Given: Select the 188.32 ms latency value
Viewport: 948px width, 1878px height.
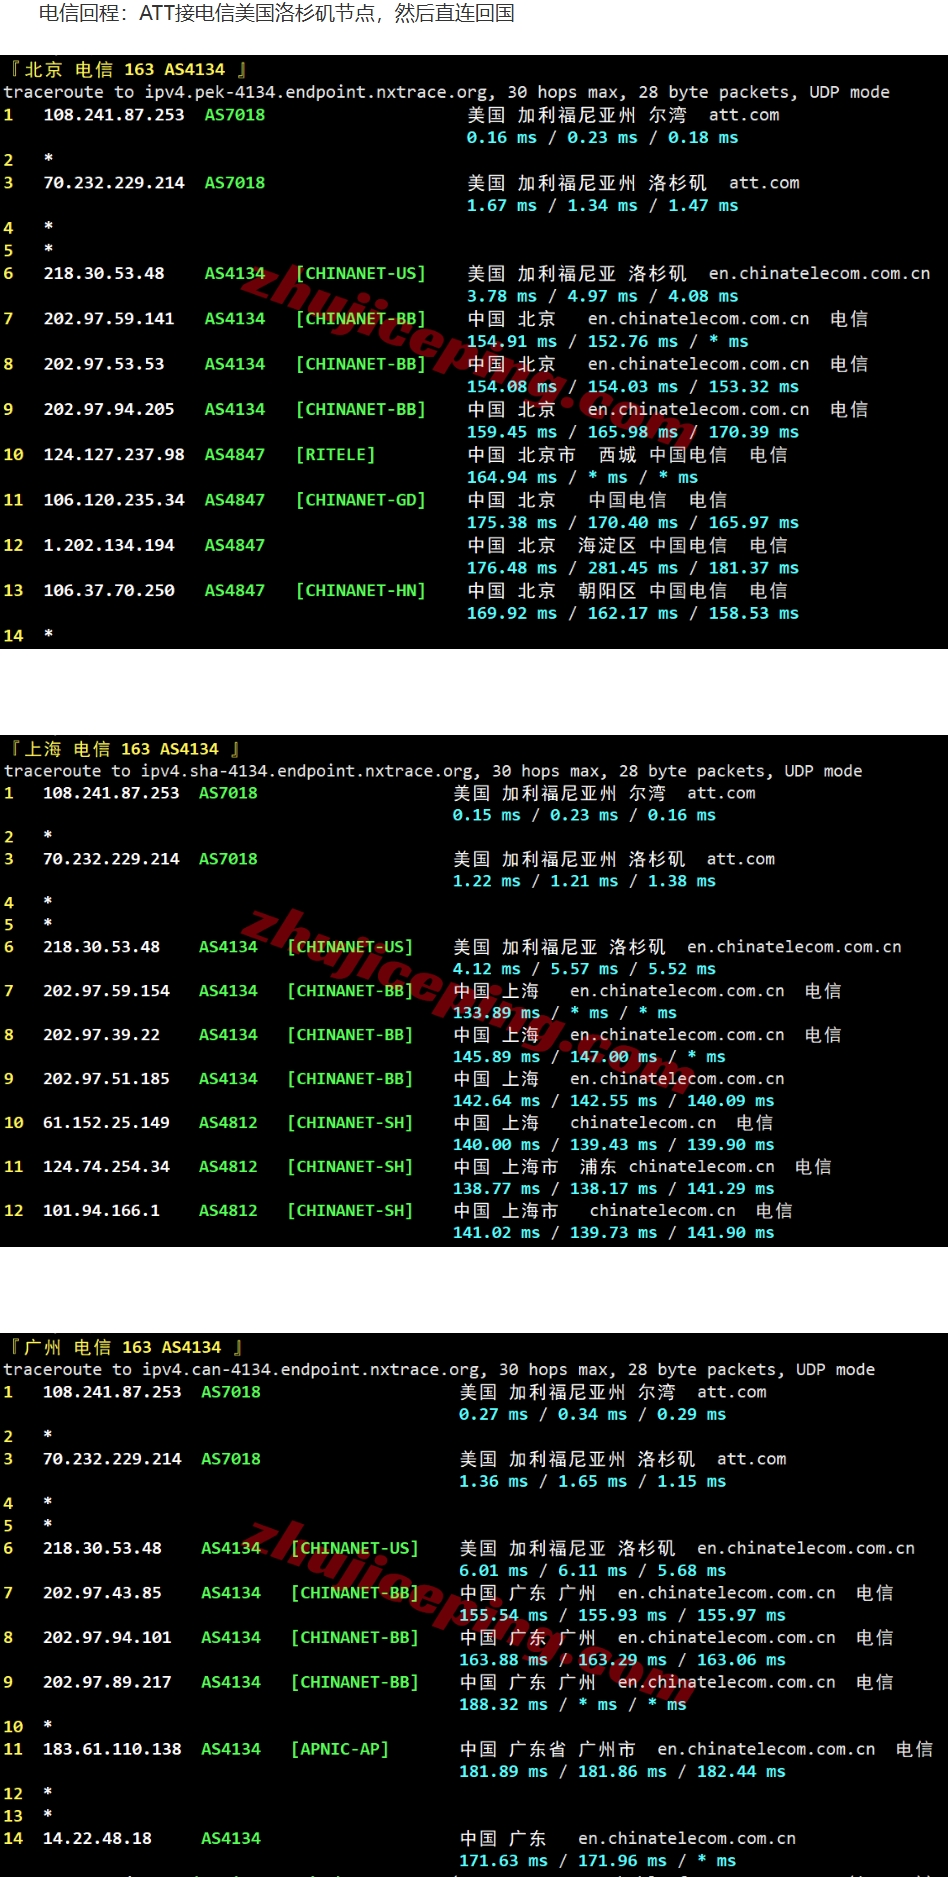Looking at the screenshot, I should click(x=503, y=1705).
